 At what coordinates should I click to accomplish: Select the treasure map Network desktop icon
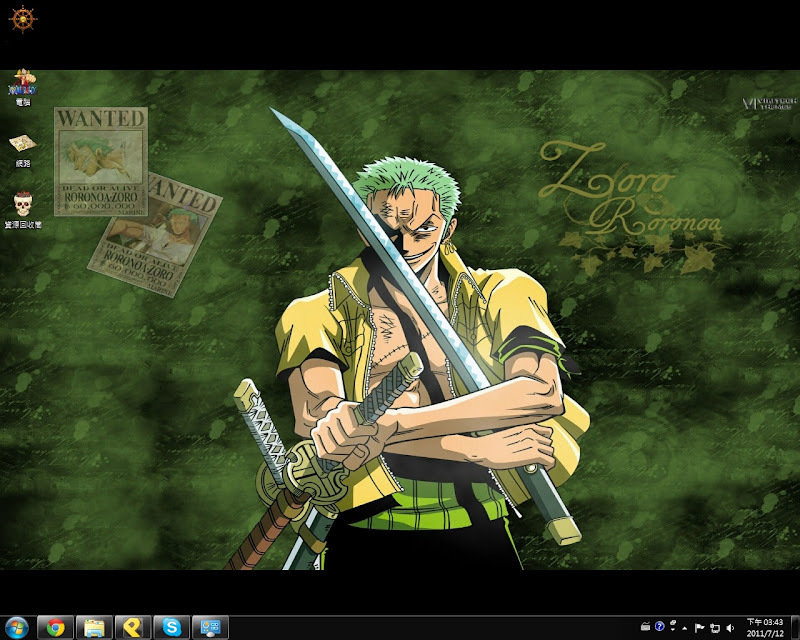coord(23,151)
